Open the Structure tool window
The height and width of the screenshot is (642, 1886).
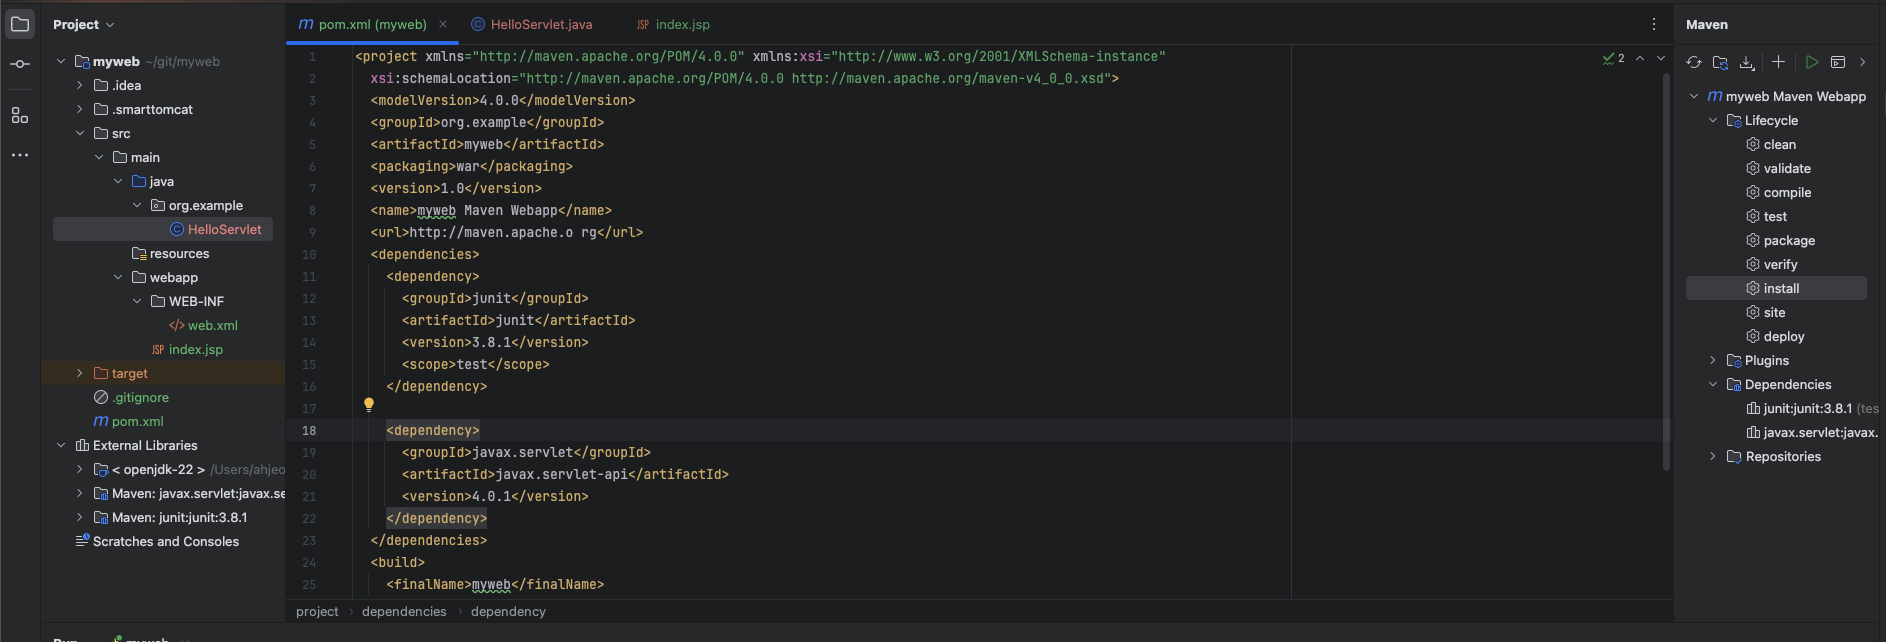[20, 115]
